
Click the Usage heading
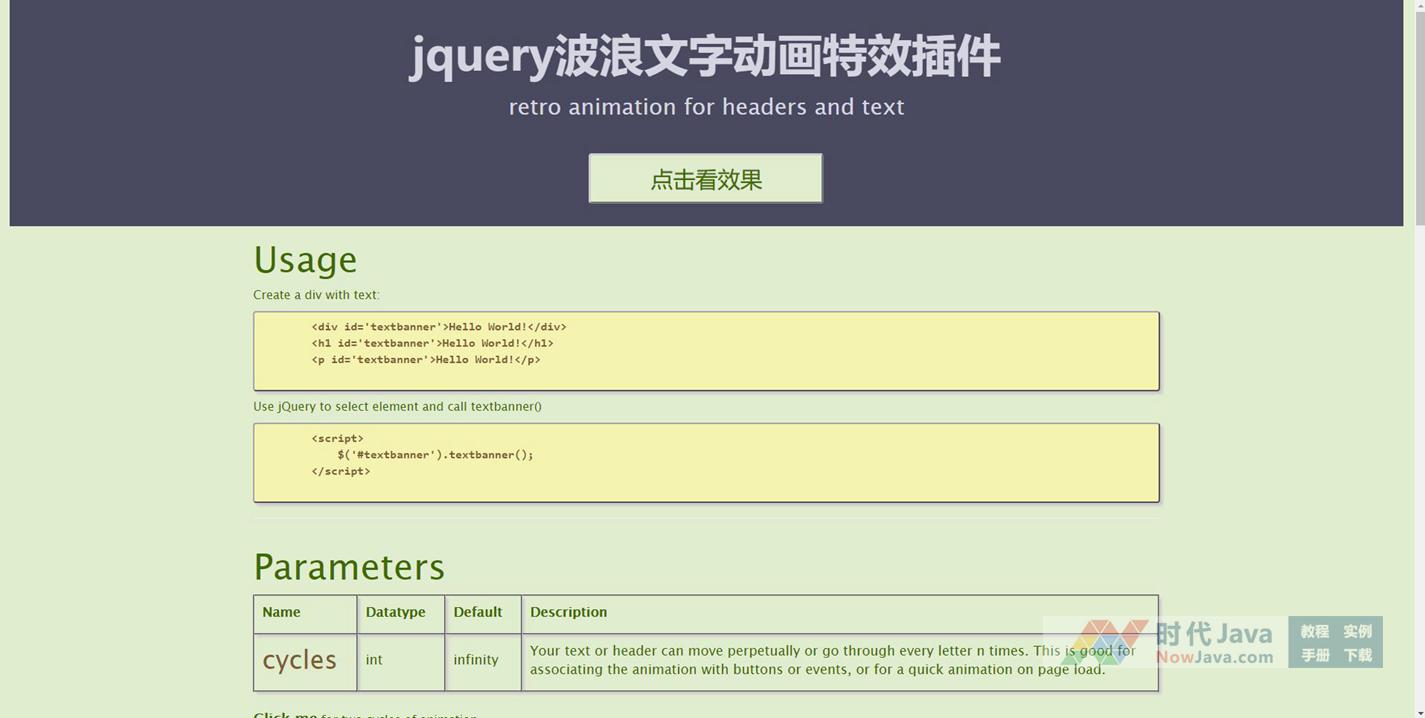click(305, 260)
